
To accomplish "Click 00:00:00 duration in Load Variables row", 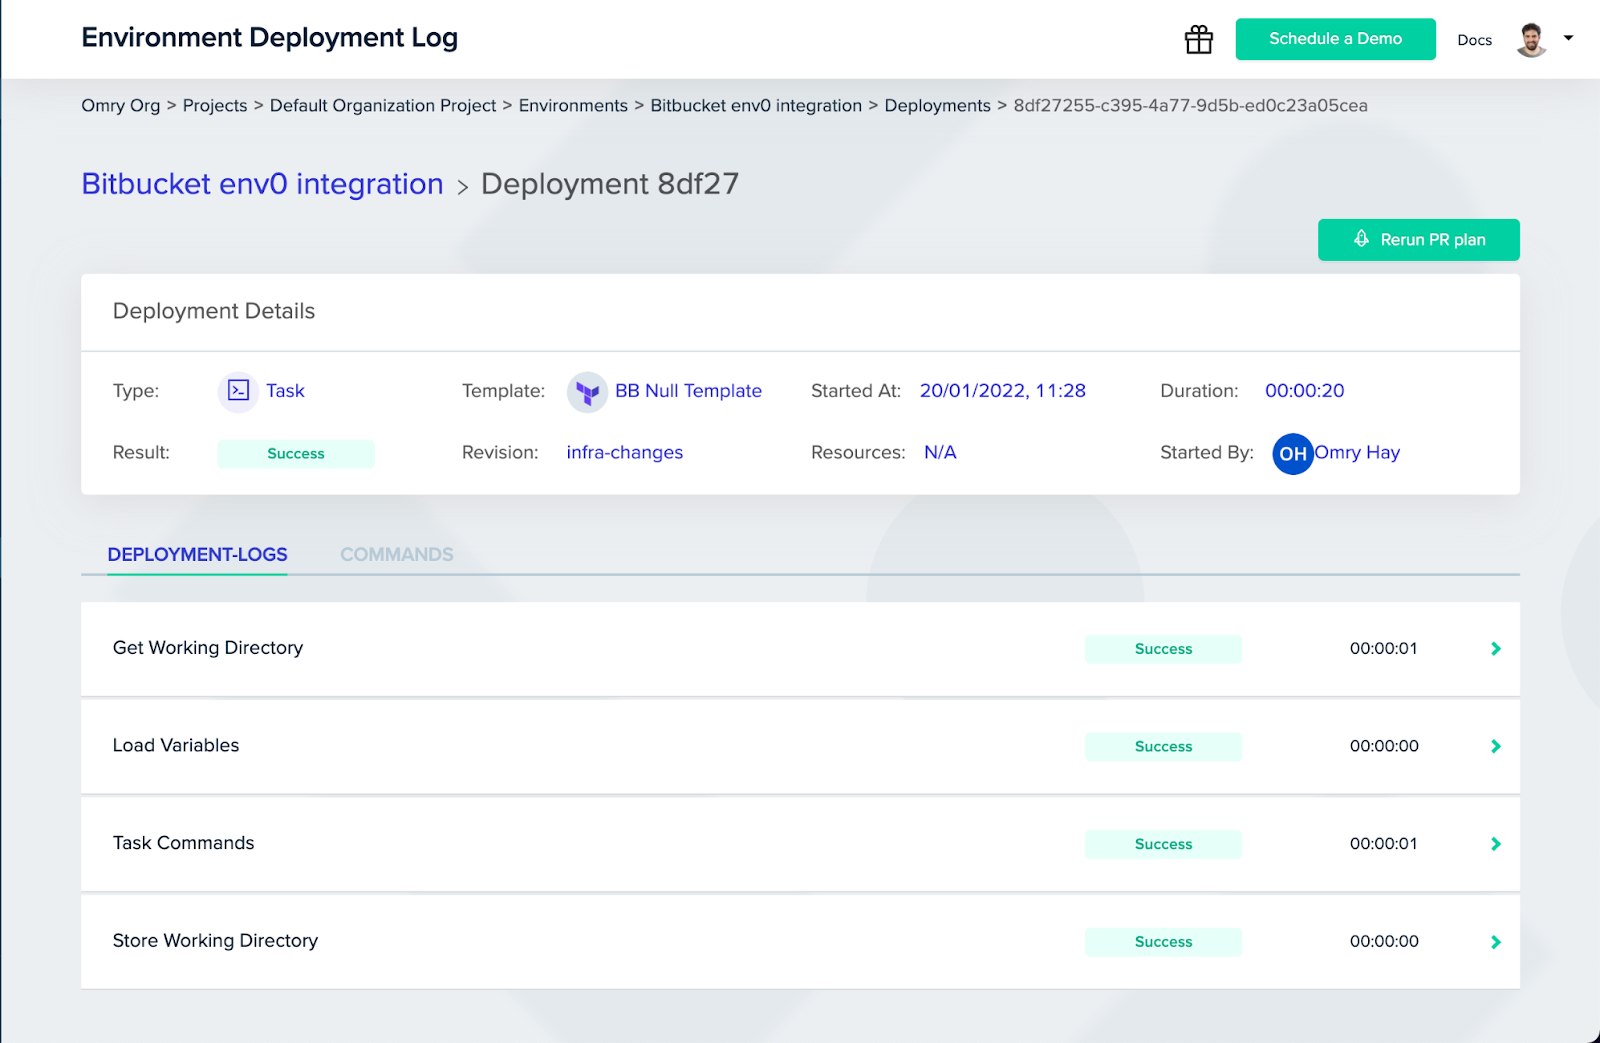I will tap(1384, 746).
